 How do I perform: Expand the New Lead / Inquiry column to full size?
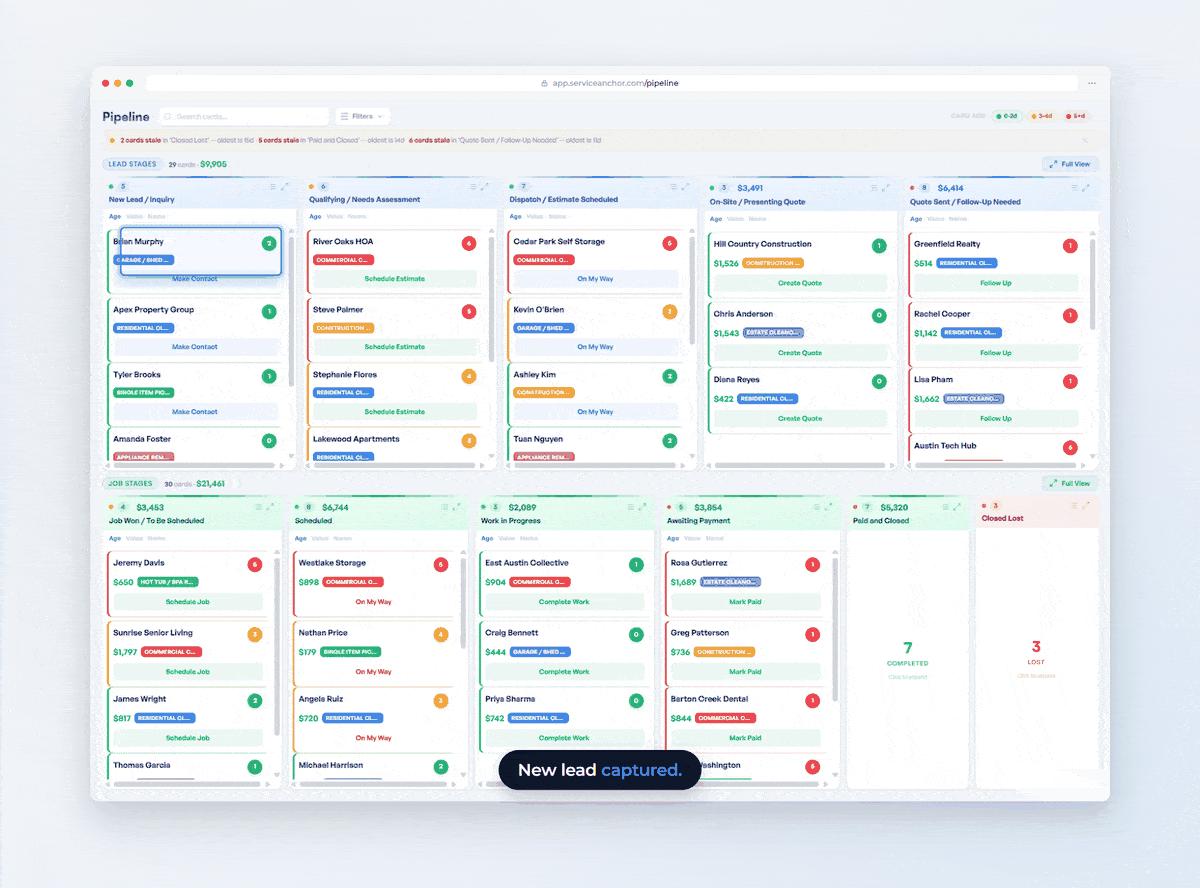pyautogui.click(x=284, y=186)
